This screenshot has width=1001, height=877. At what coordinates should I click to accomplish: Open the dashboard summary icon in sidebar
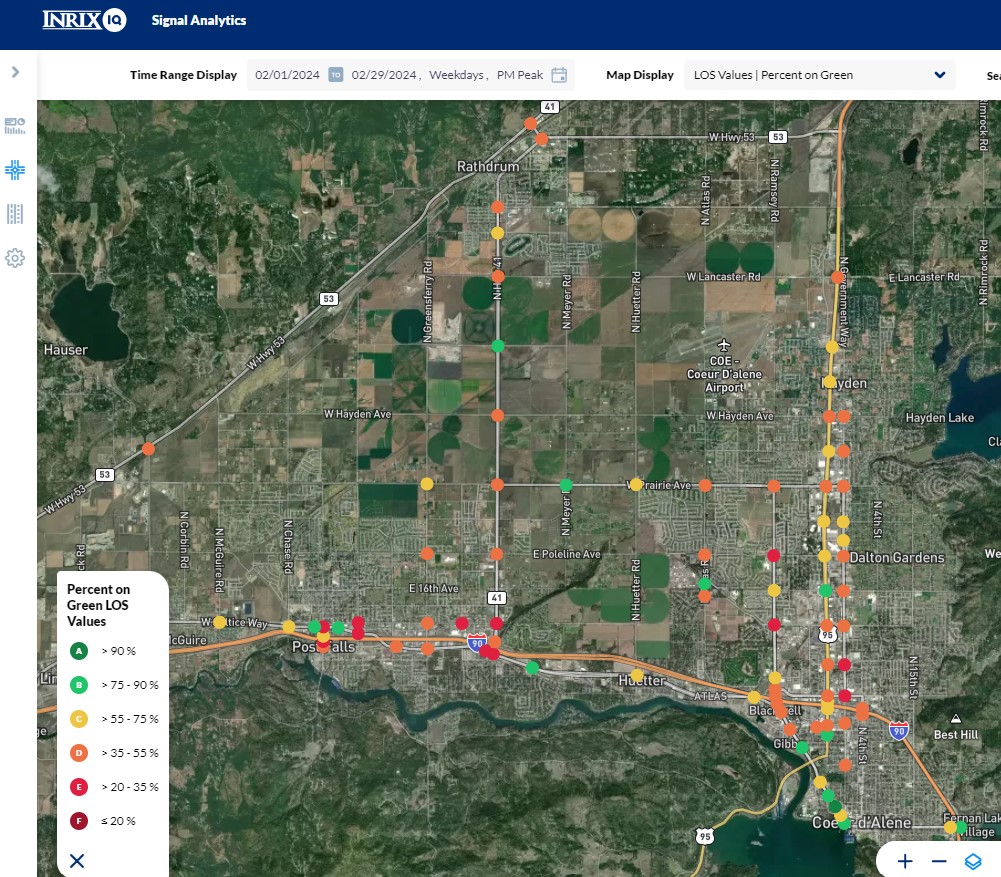[15, 126]
